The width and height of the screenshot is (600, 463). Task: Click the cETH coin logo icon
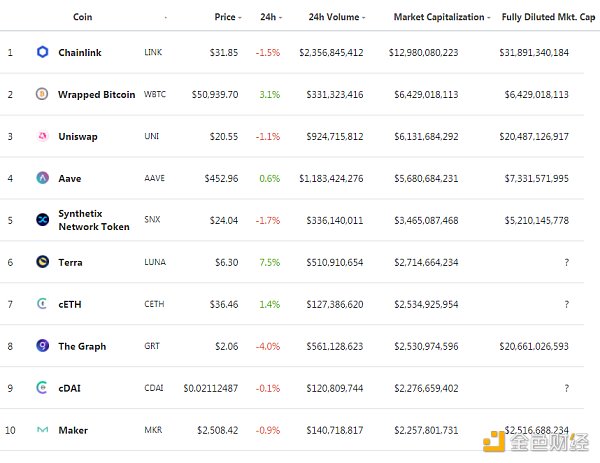click(42, 304)
